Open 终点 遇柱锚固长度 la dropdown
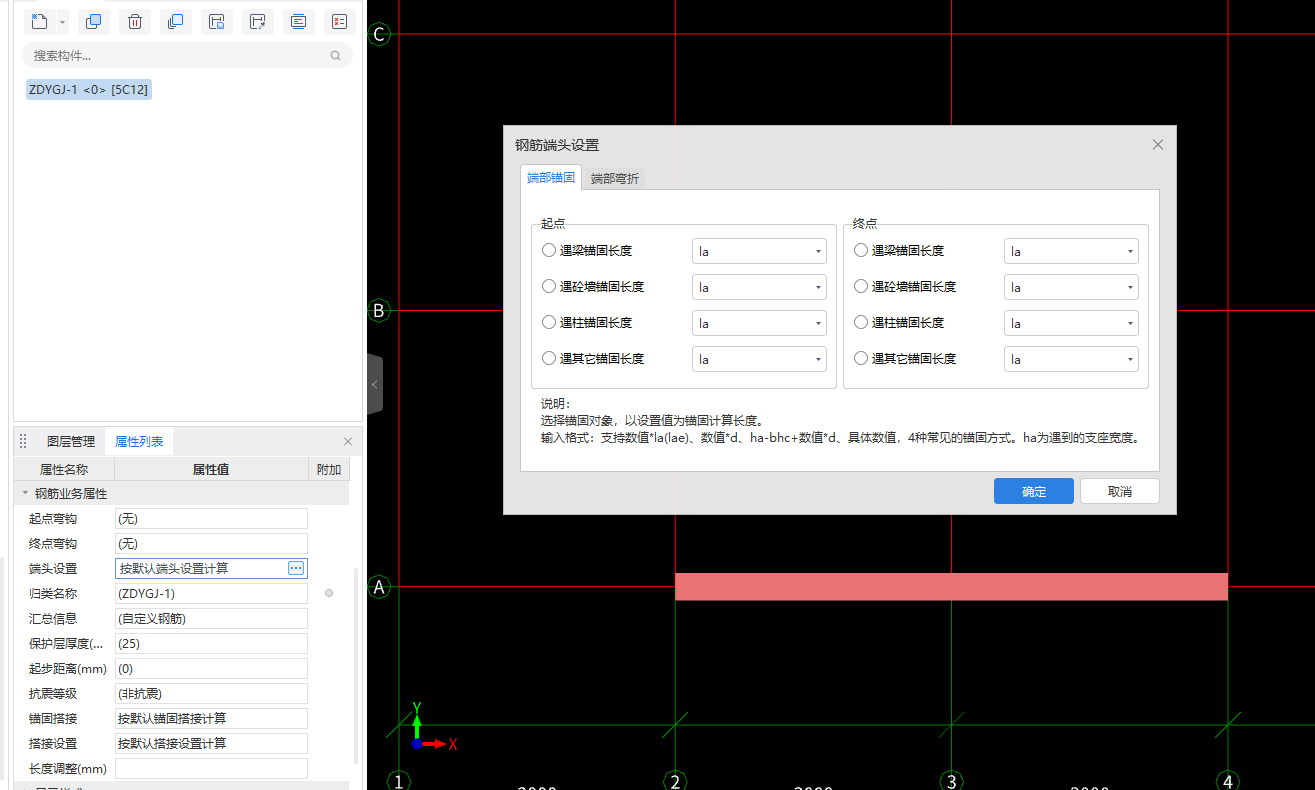The height and width of the screenshot is (790, 1315). tap(1071, 323)
